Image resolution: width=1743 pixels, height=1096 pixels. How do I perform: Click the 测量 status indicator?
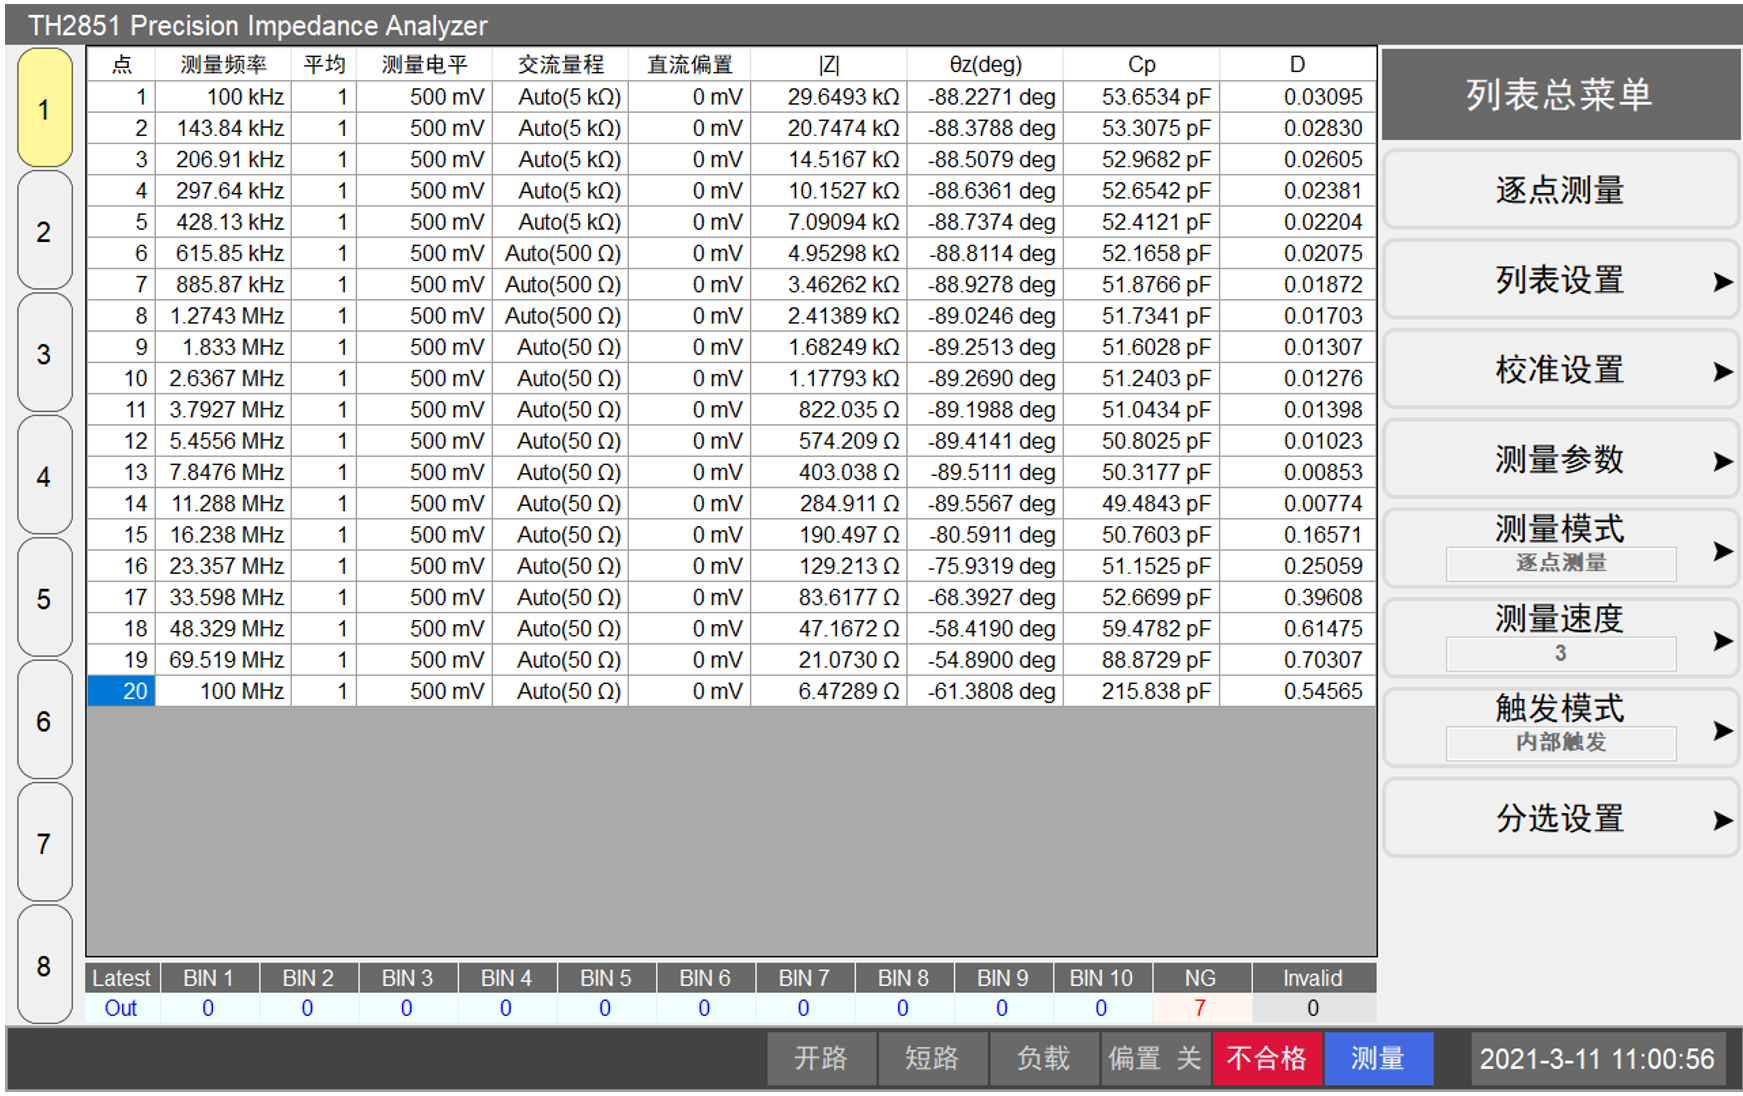pos(1378,1058)
